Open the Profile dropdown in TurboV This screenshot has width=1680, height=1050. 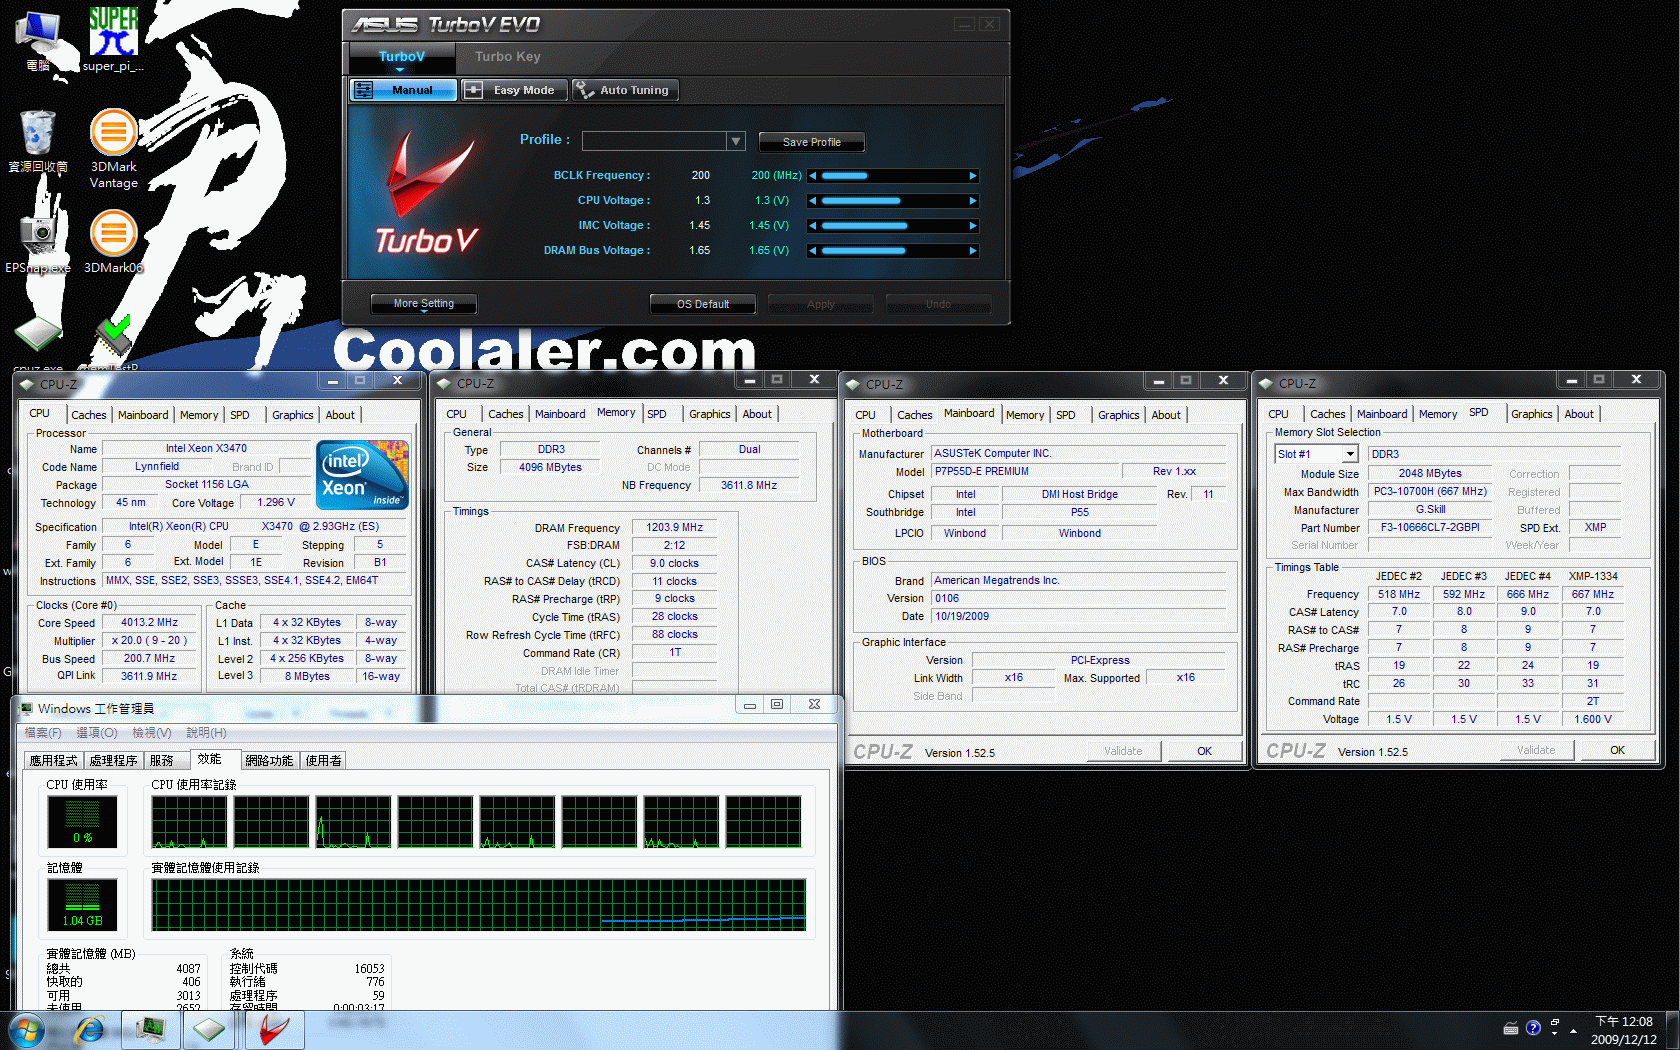pos(736,141)
